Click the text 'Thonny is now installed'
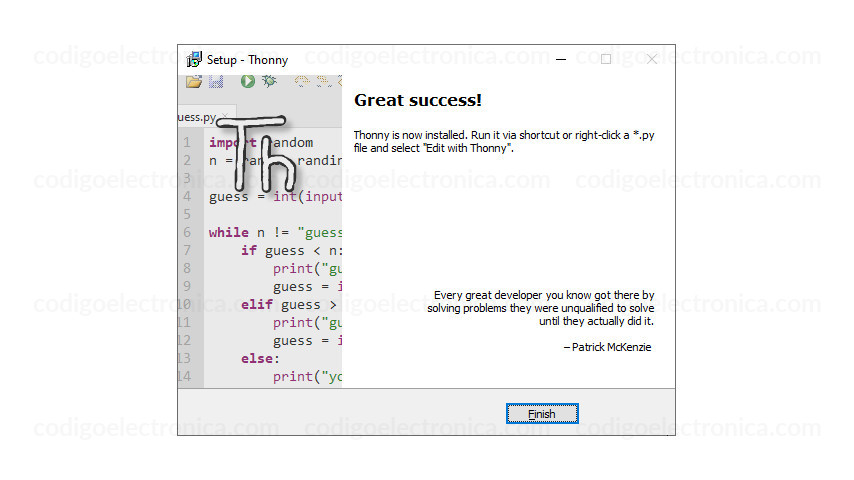 click(x=410, y=135)
